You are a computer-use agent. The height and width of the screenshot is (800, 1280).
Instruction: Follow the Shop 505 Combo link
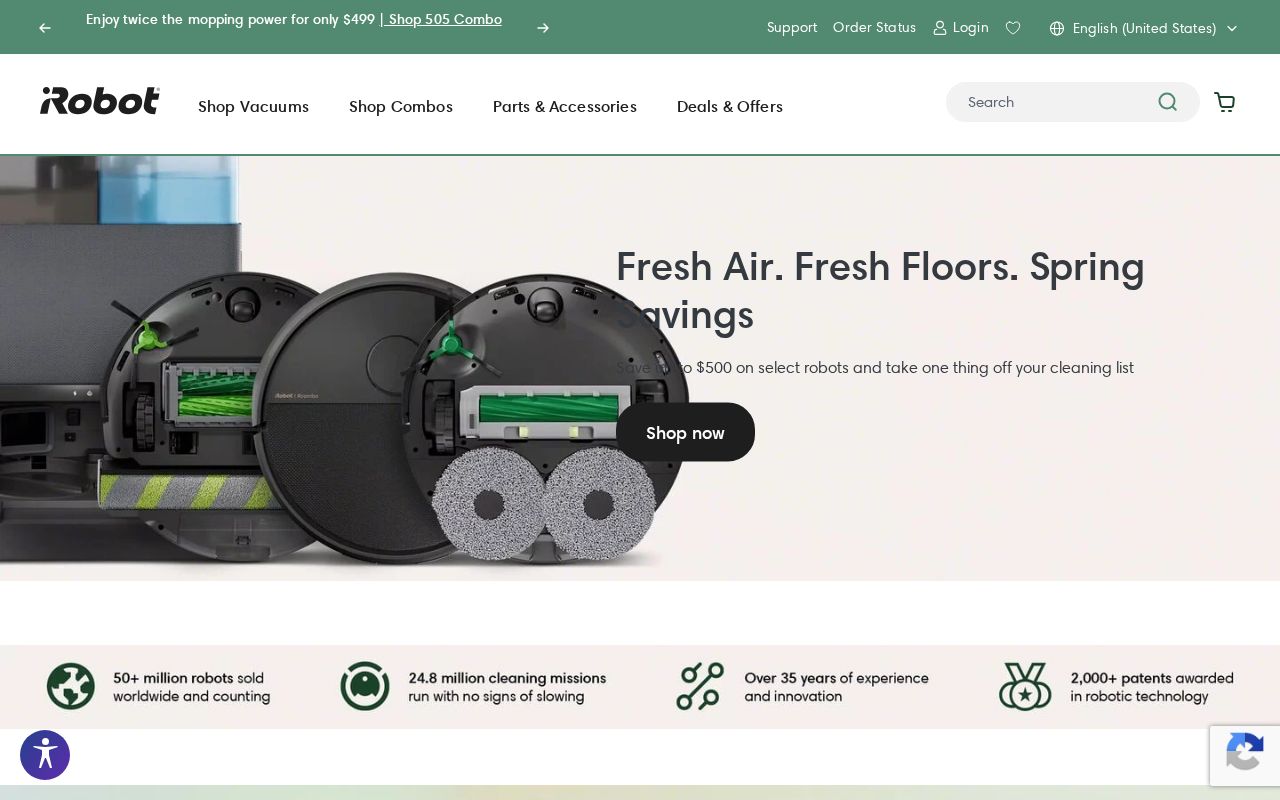[x=444, y=19]
